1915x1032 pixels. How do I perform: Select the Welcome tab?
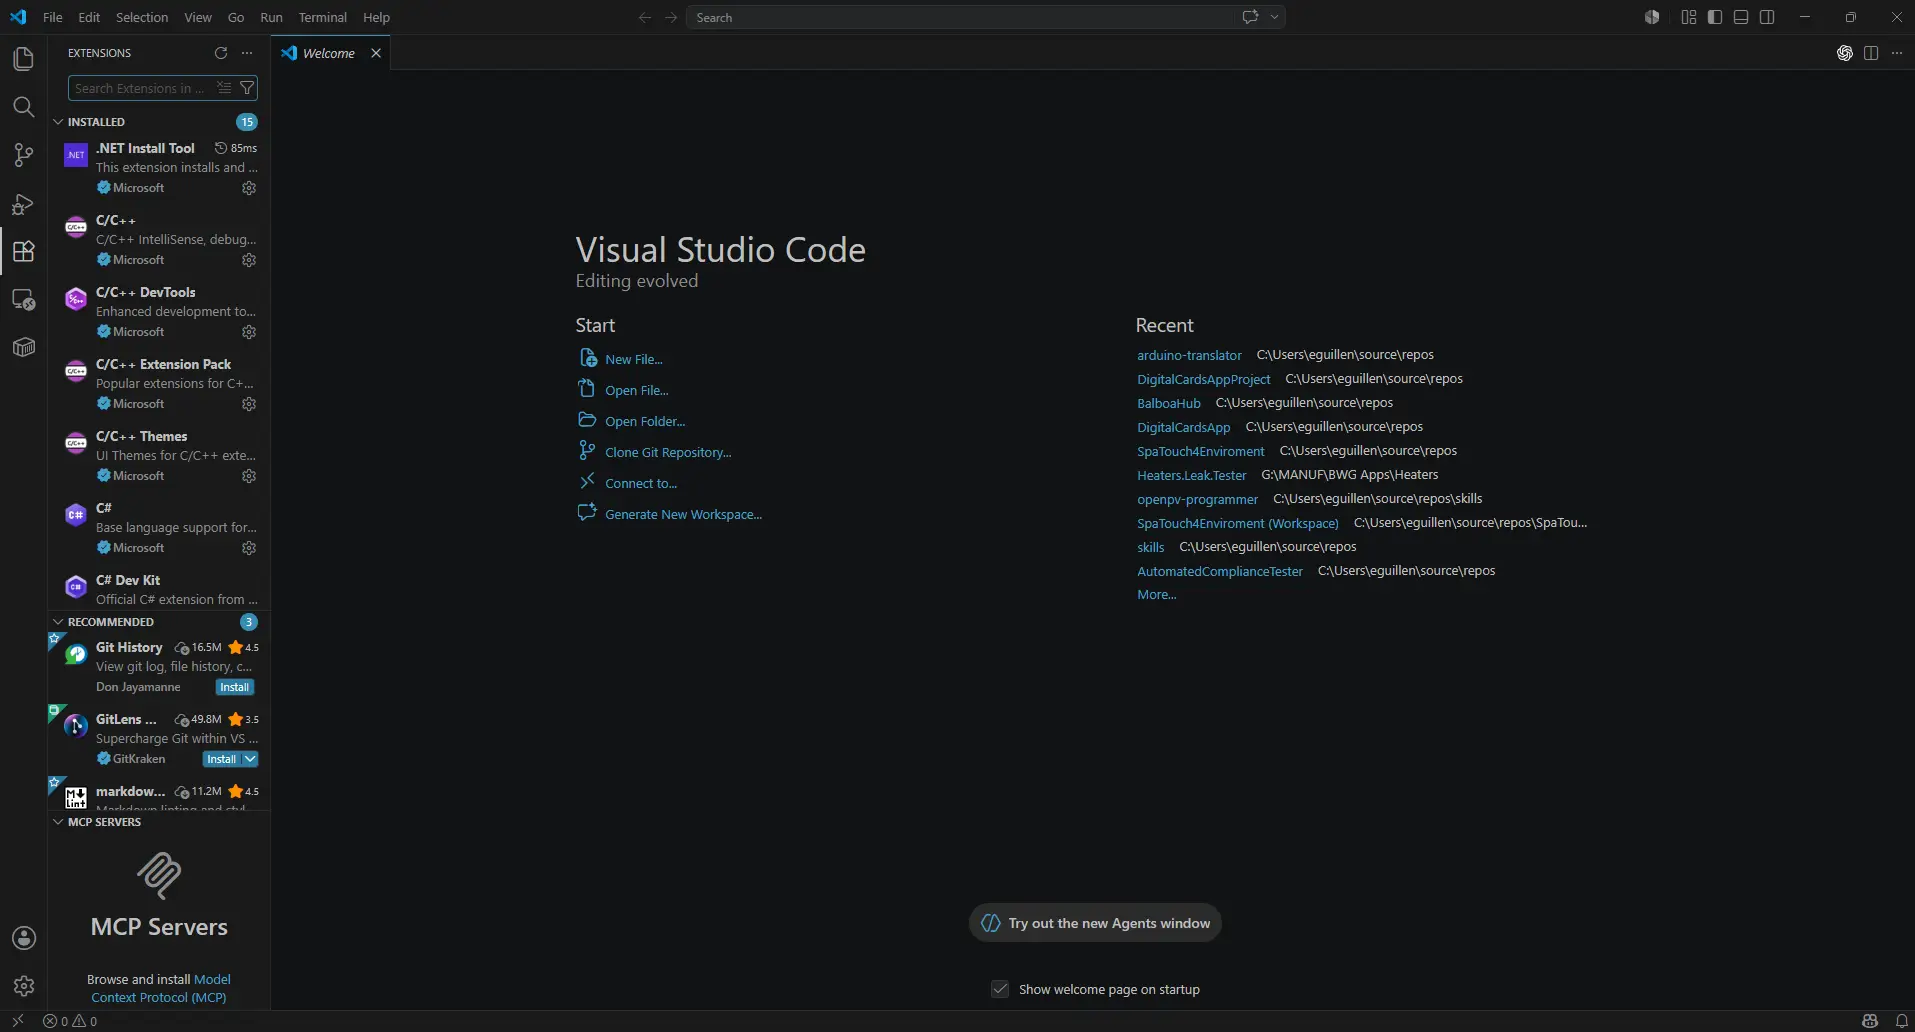tap(329, 53)
